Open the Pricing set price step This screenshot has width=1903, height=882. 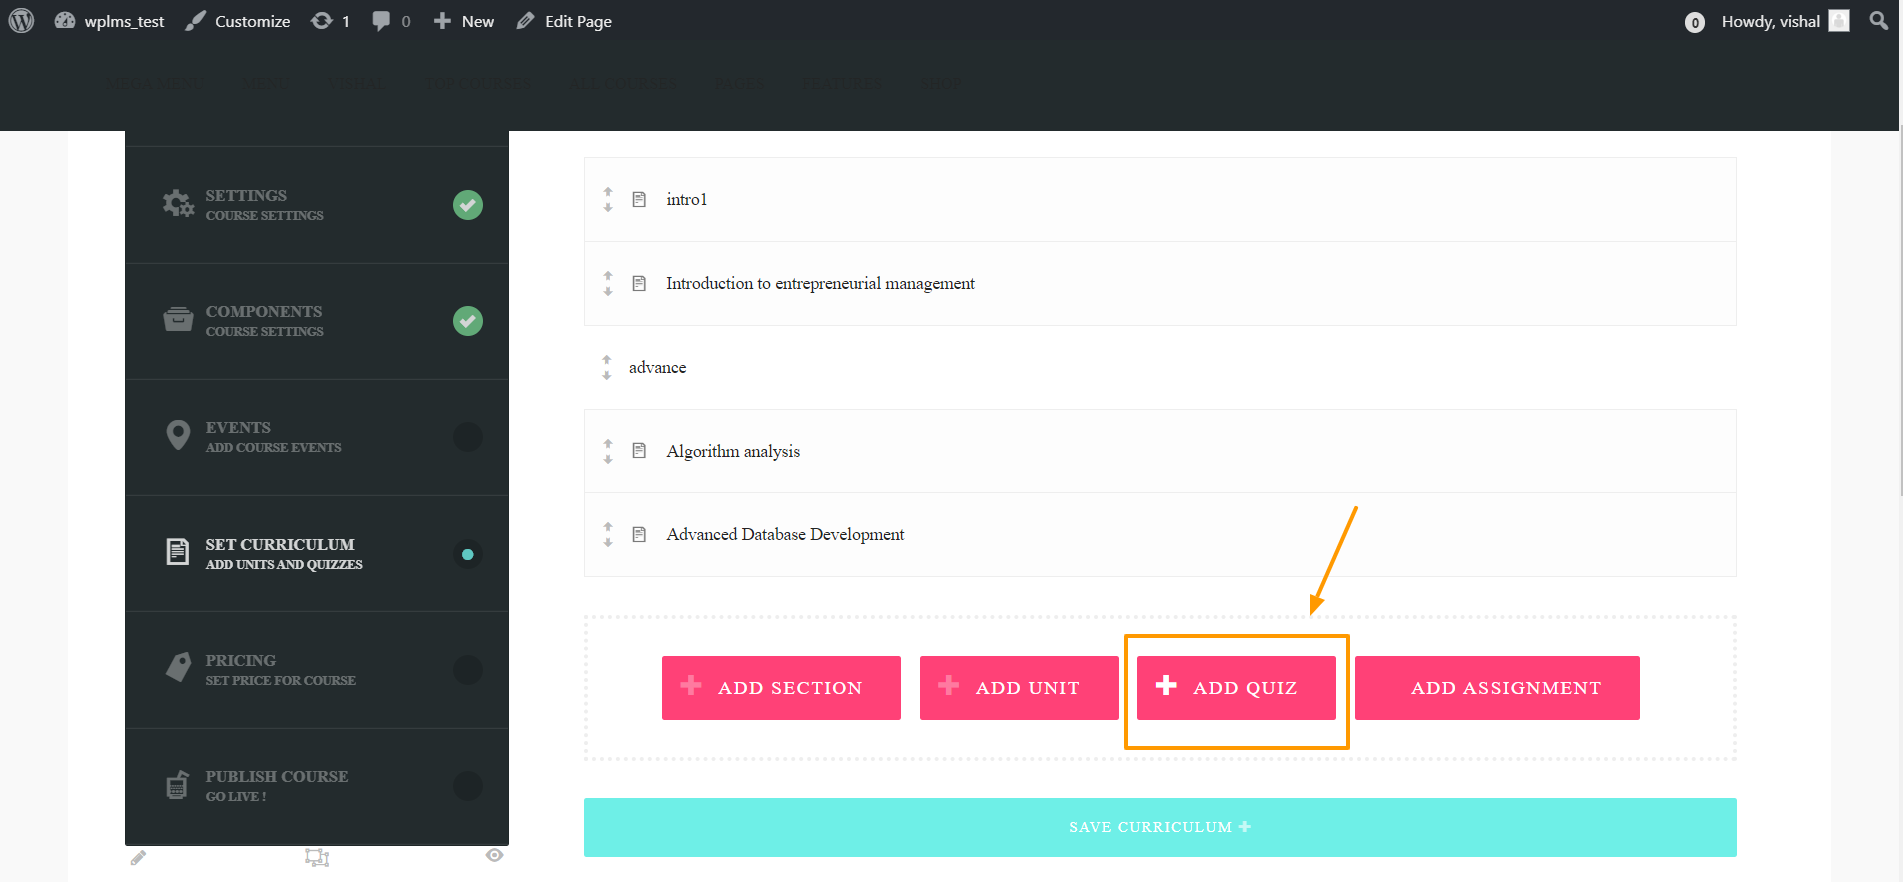coord(317,669)
